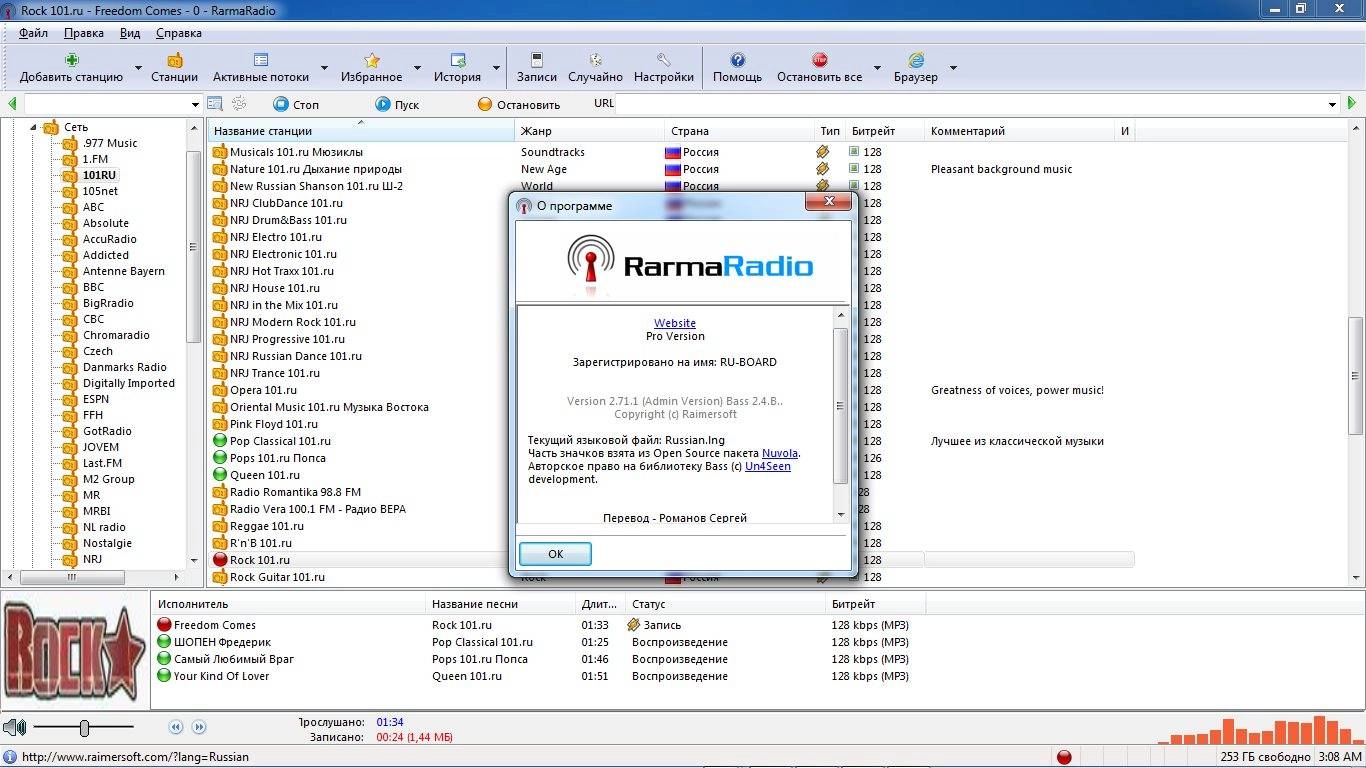Select ШОПЕН Фредерик stream row
Image resolution: width=1366 pixels, height=768 pixels.
coord(540,642)
